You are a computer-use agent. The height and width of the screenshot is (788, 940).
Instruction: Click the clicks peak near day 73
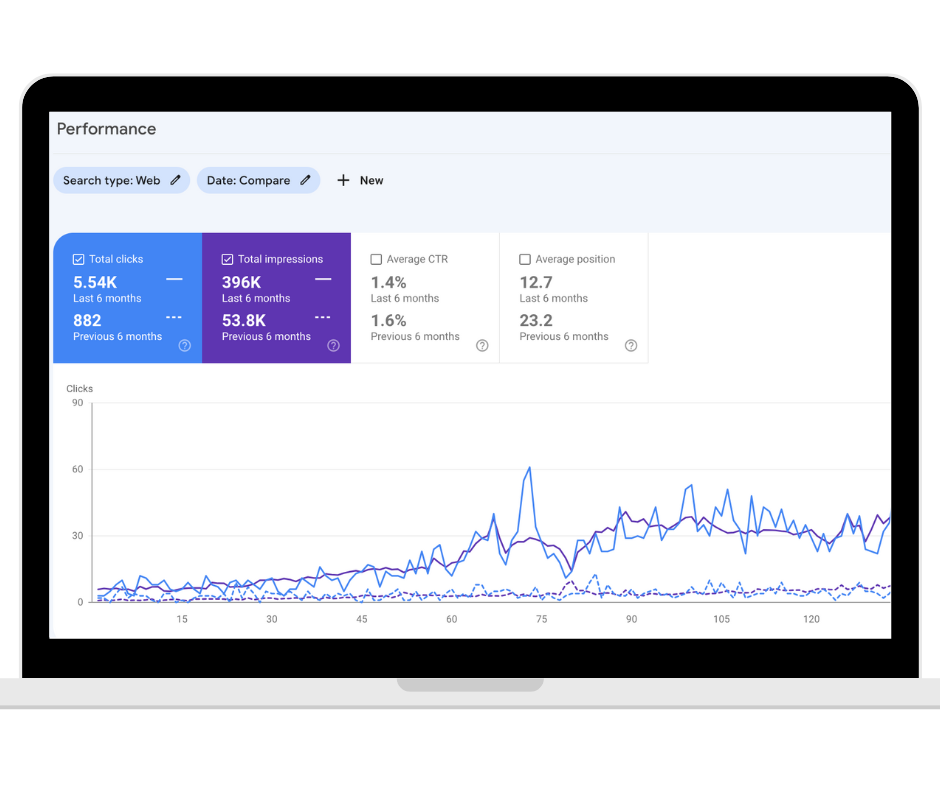[529, 468]
